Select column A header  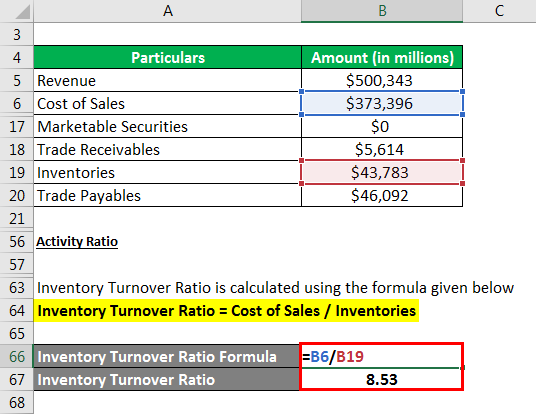(x=168, y=11)
